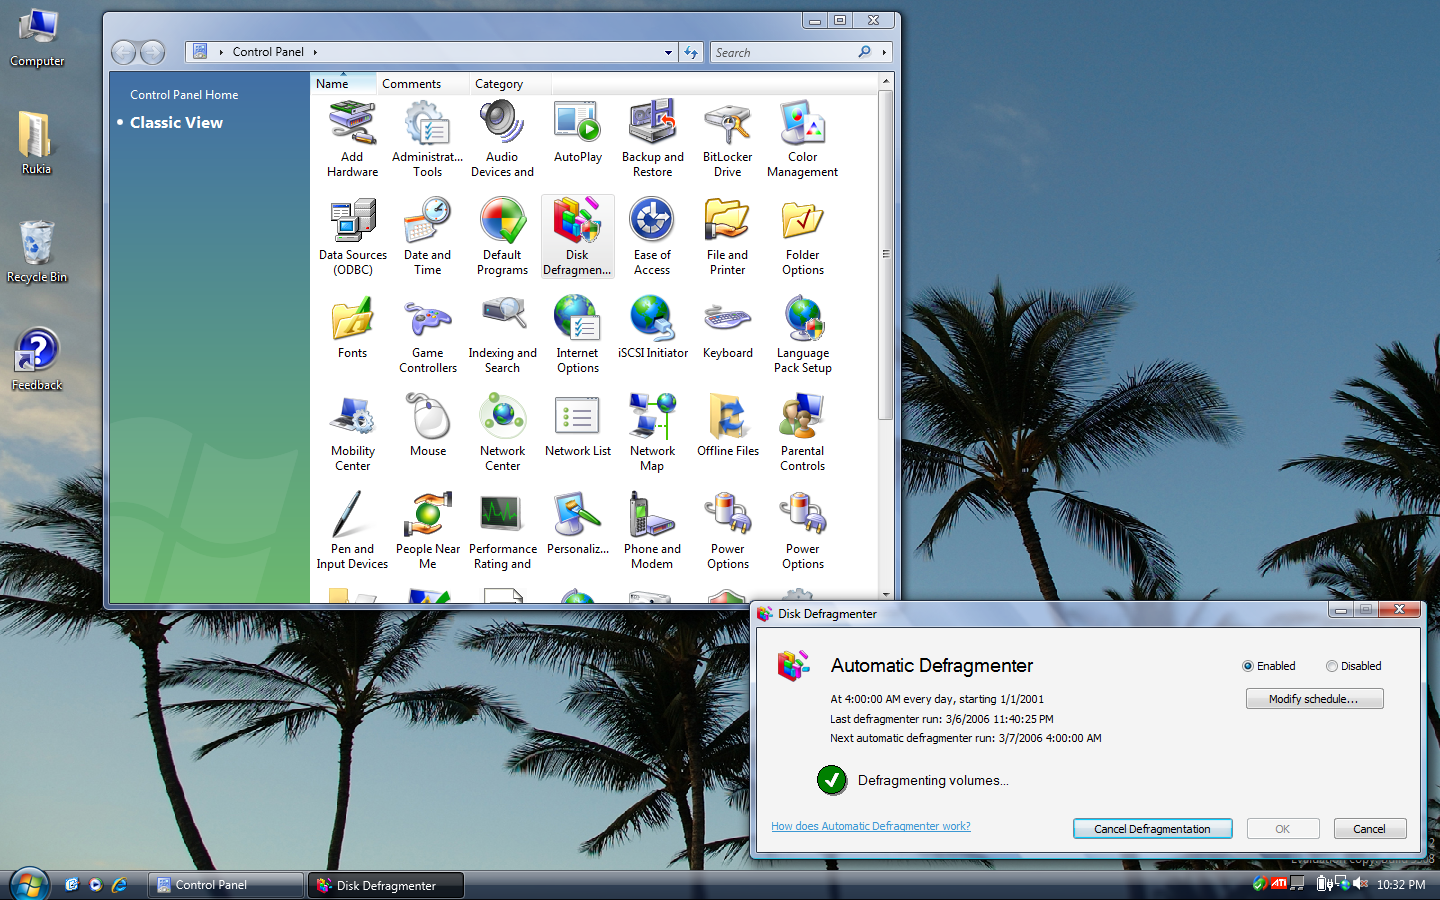Expand the Control Panel breadcrumb arrow
This screenshot has width=1440, height=900.
tap(315, 52)
